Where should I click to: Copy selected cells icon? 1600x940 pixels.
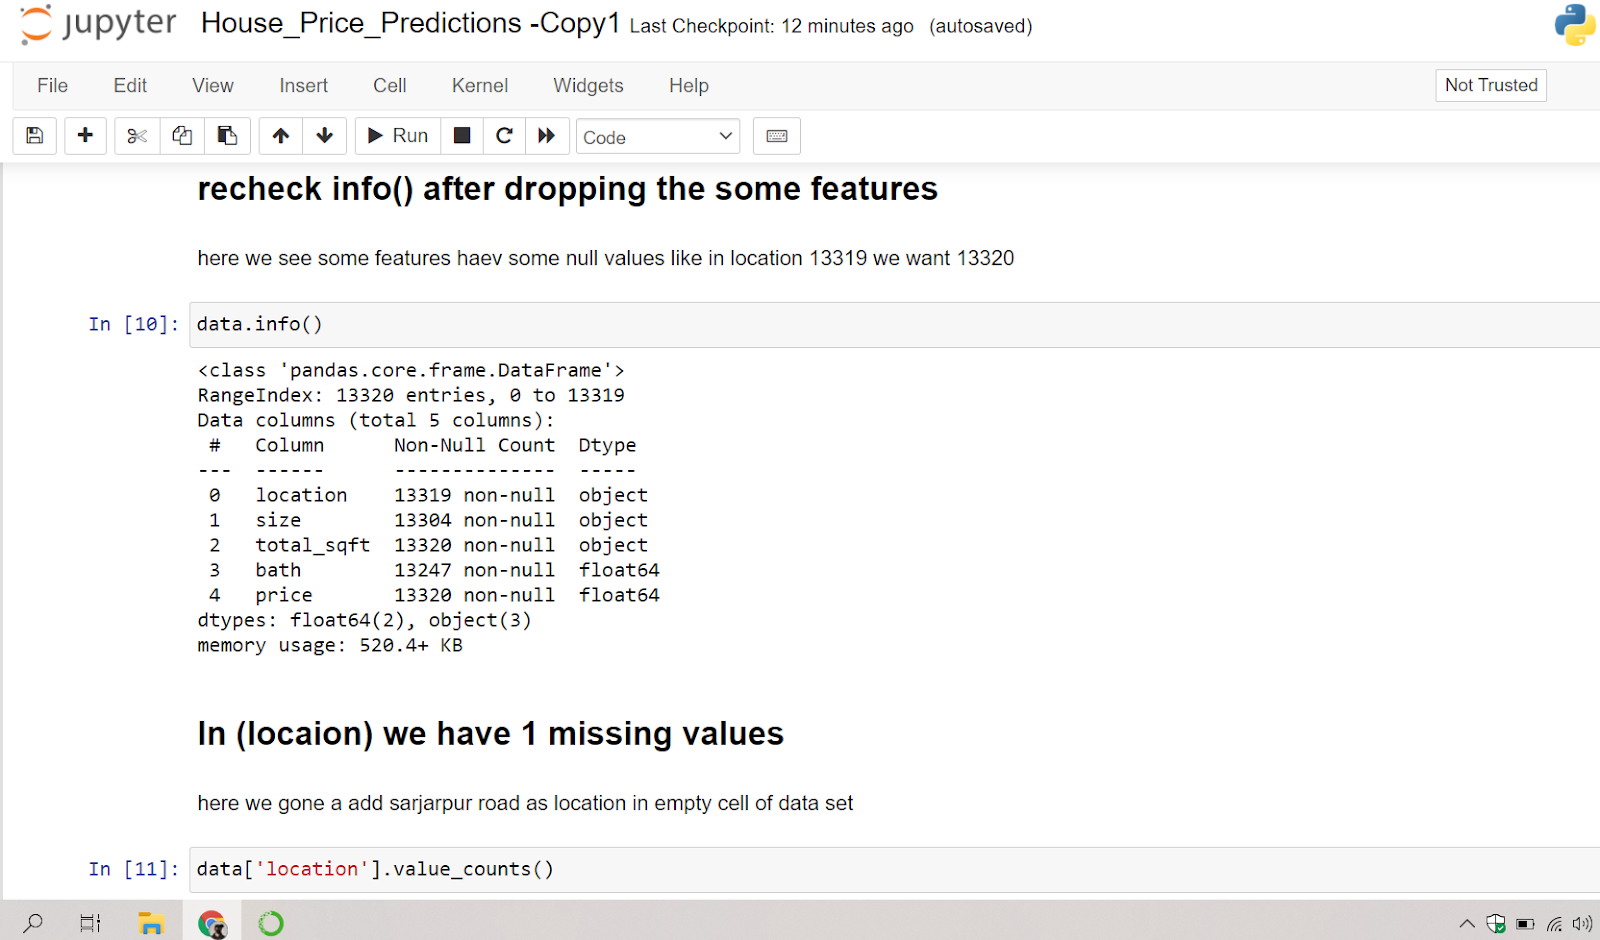(x=182, y=136)
